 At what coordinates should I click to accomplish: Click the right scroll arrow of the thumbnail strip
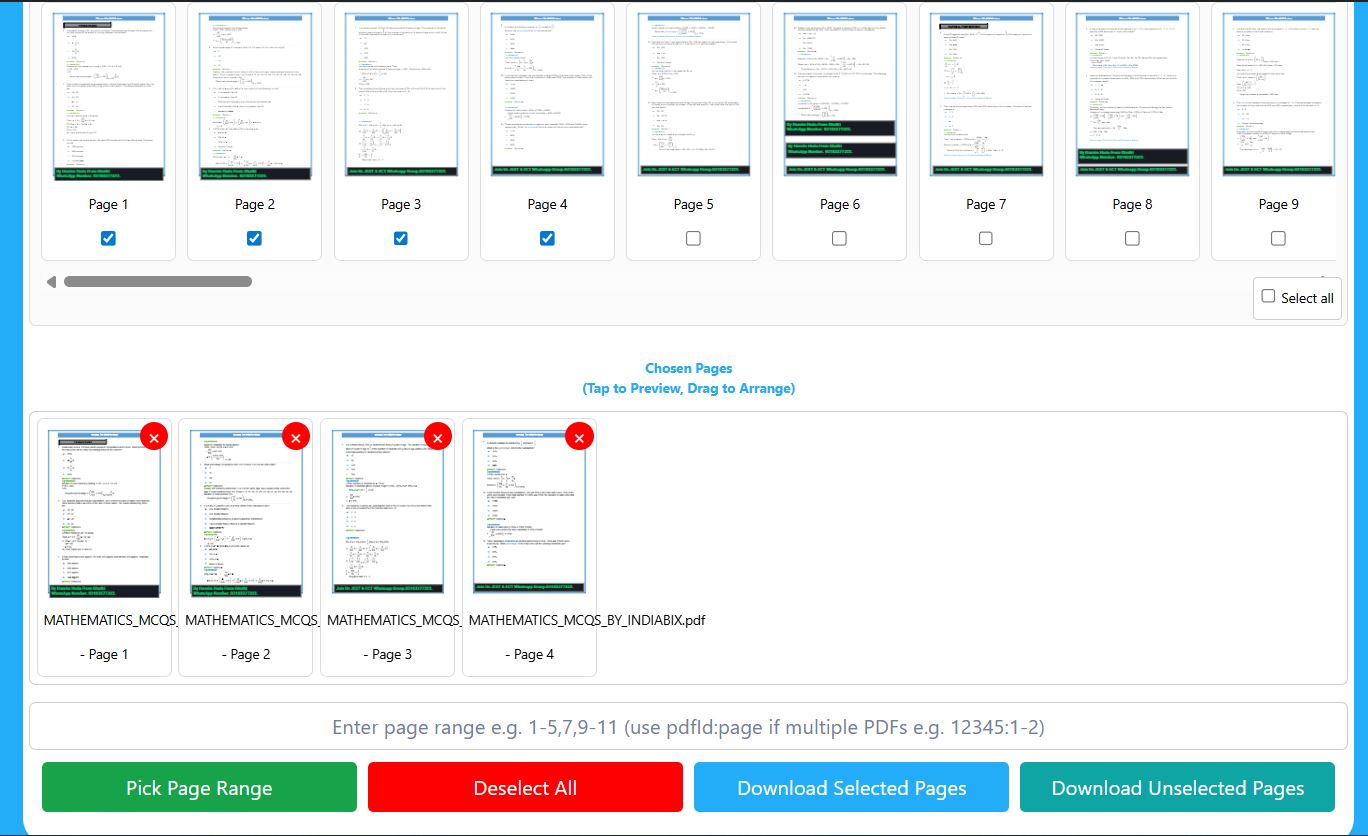pyautogui.click(x=1325, y=281)
